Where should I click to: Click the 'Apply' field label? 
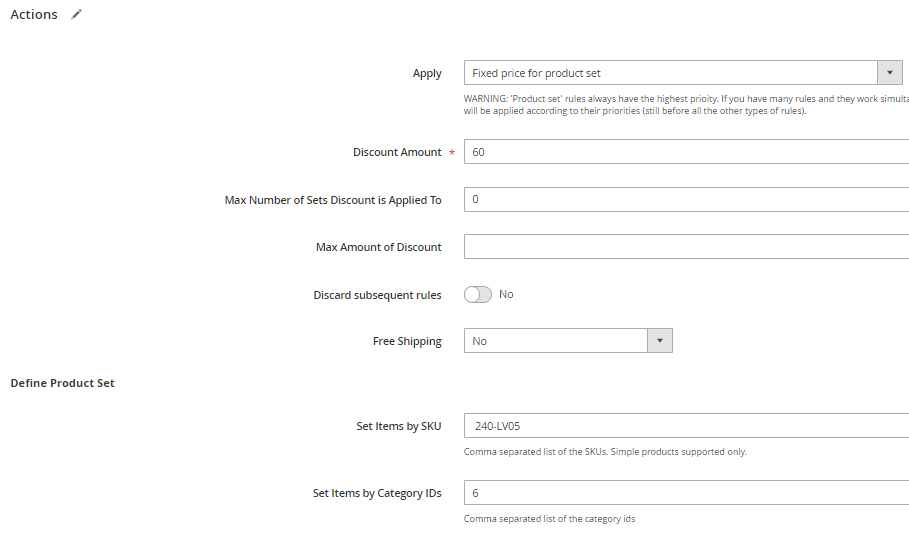(427, 73)
